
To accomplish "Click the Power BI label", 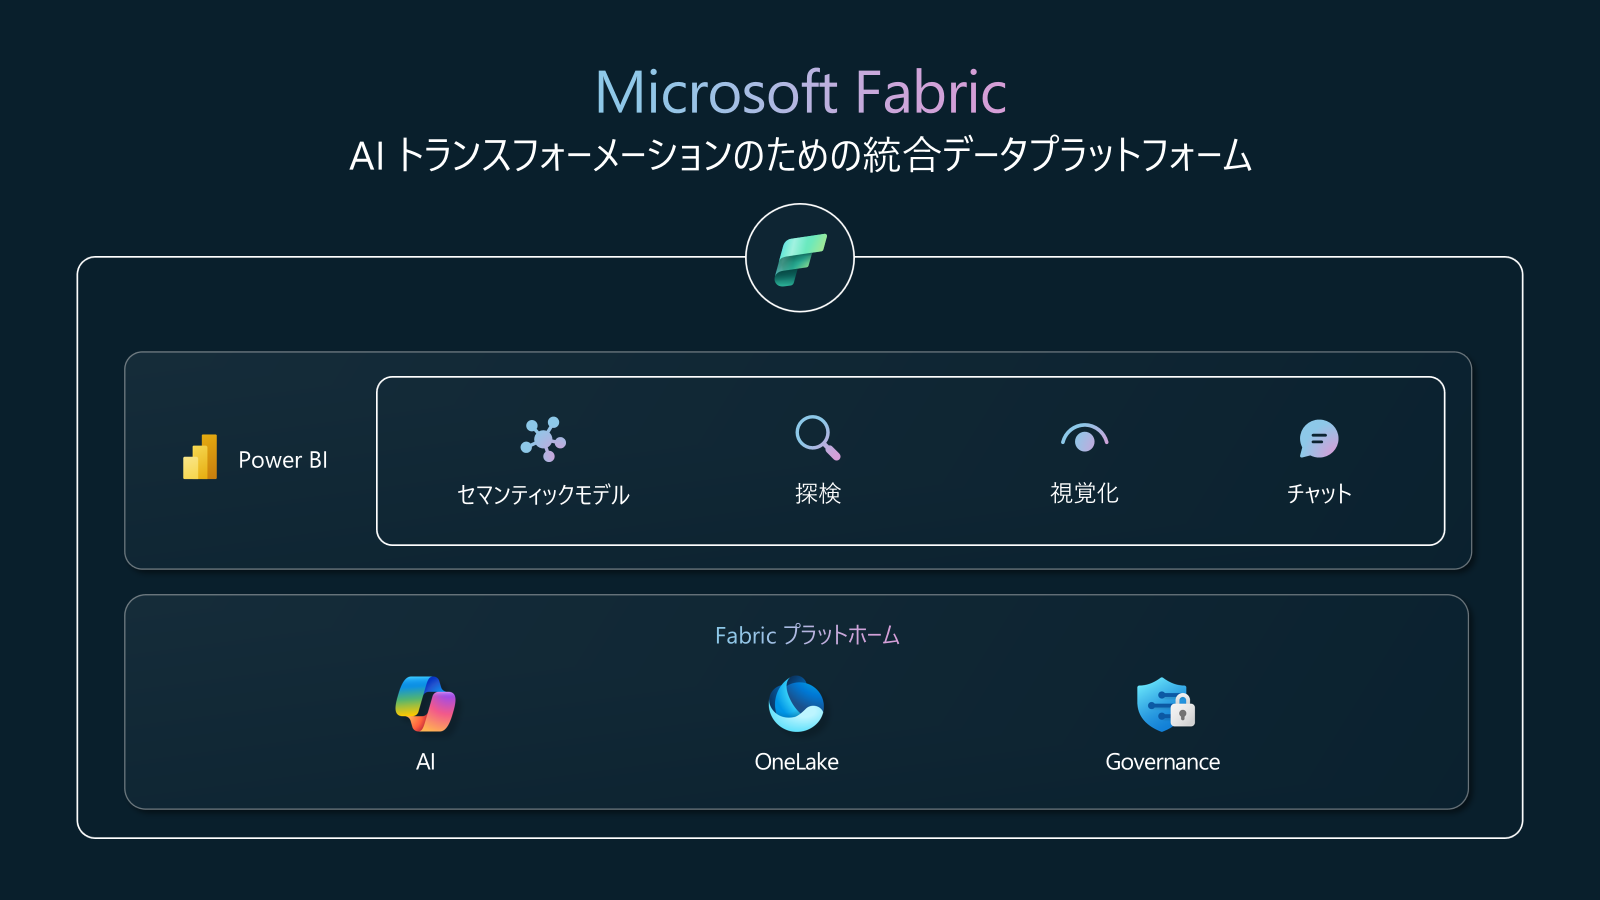I will (x=283, y=460).
